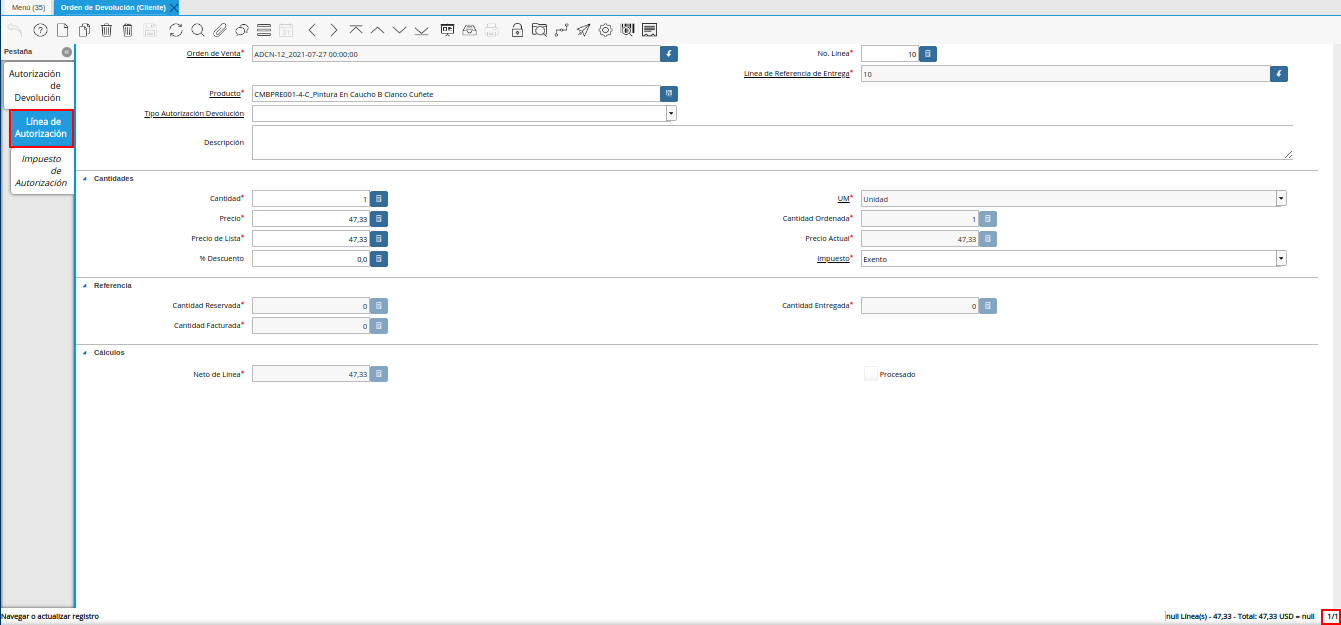
Task: Open the chat bubbles icon
Action: point(241,30)
